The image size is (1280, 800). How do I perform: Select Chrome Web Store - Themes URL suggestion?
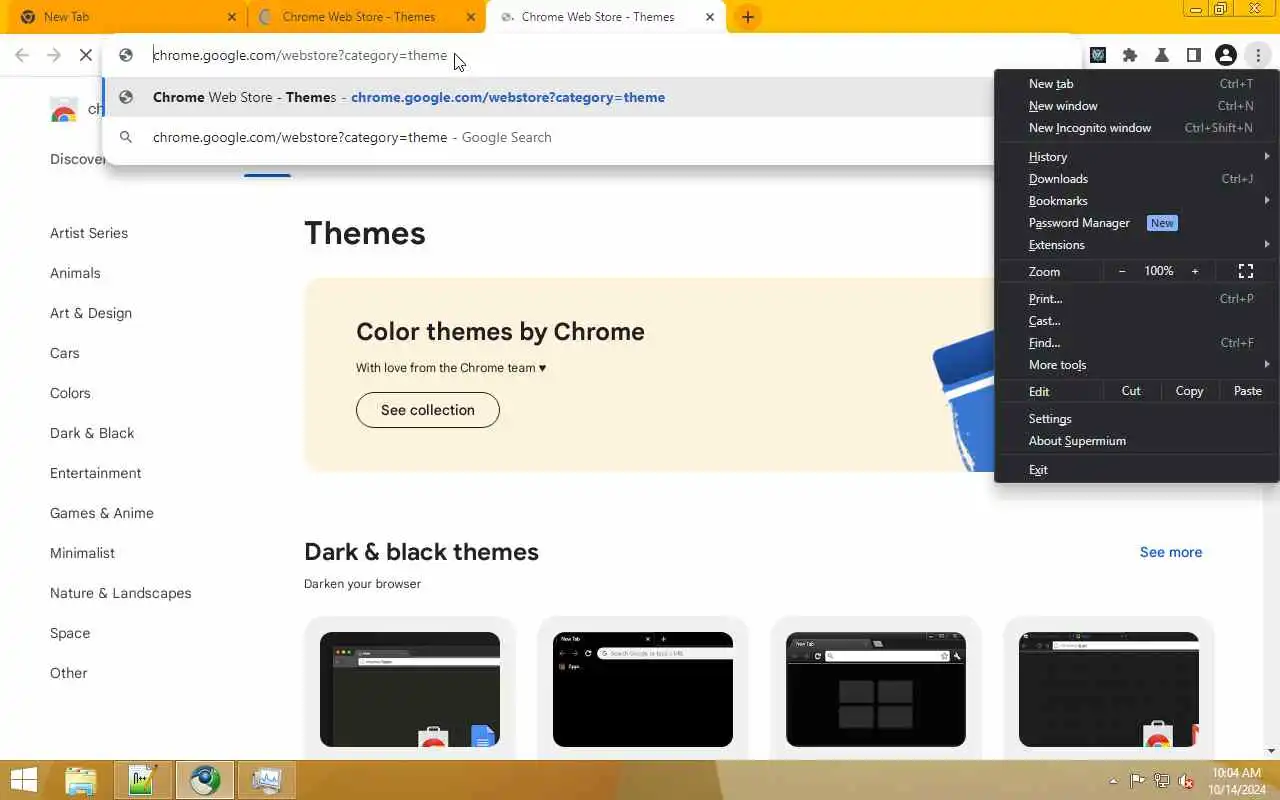[x=548, y=97]
